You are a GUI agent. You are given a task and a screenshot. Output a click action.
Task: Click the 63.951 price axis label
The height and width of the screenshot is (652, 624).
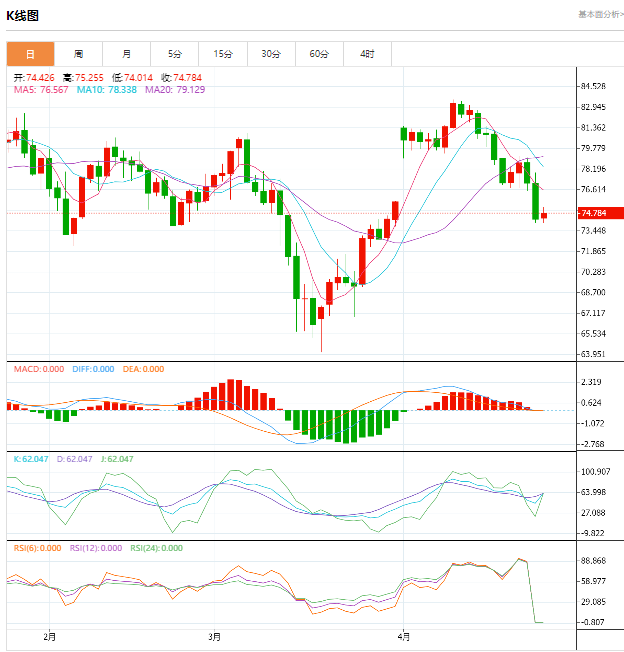coord(593,354)
